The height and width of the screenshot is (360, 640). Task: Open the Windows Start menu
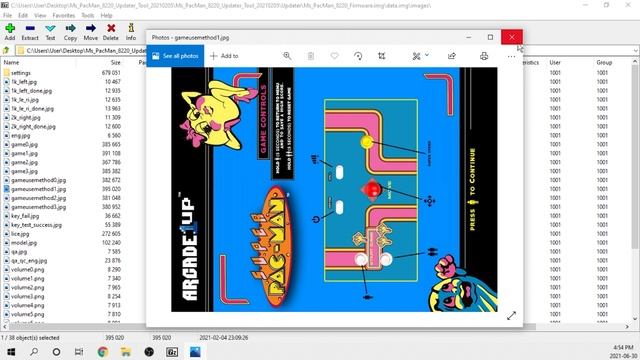(x=11, y=352)
